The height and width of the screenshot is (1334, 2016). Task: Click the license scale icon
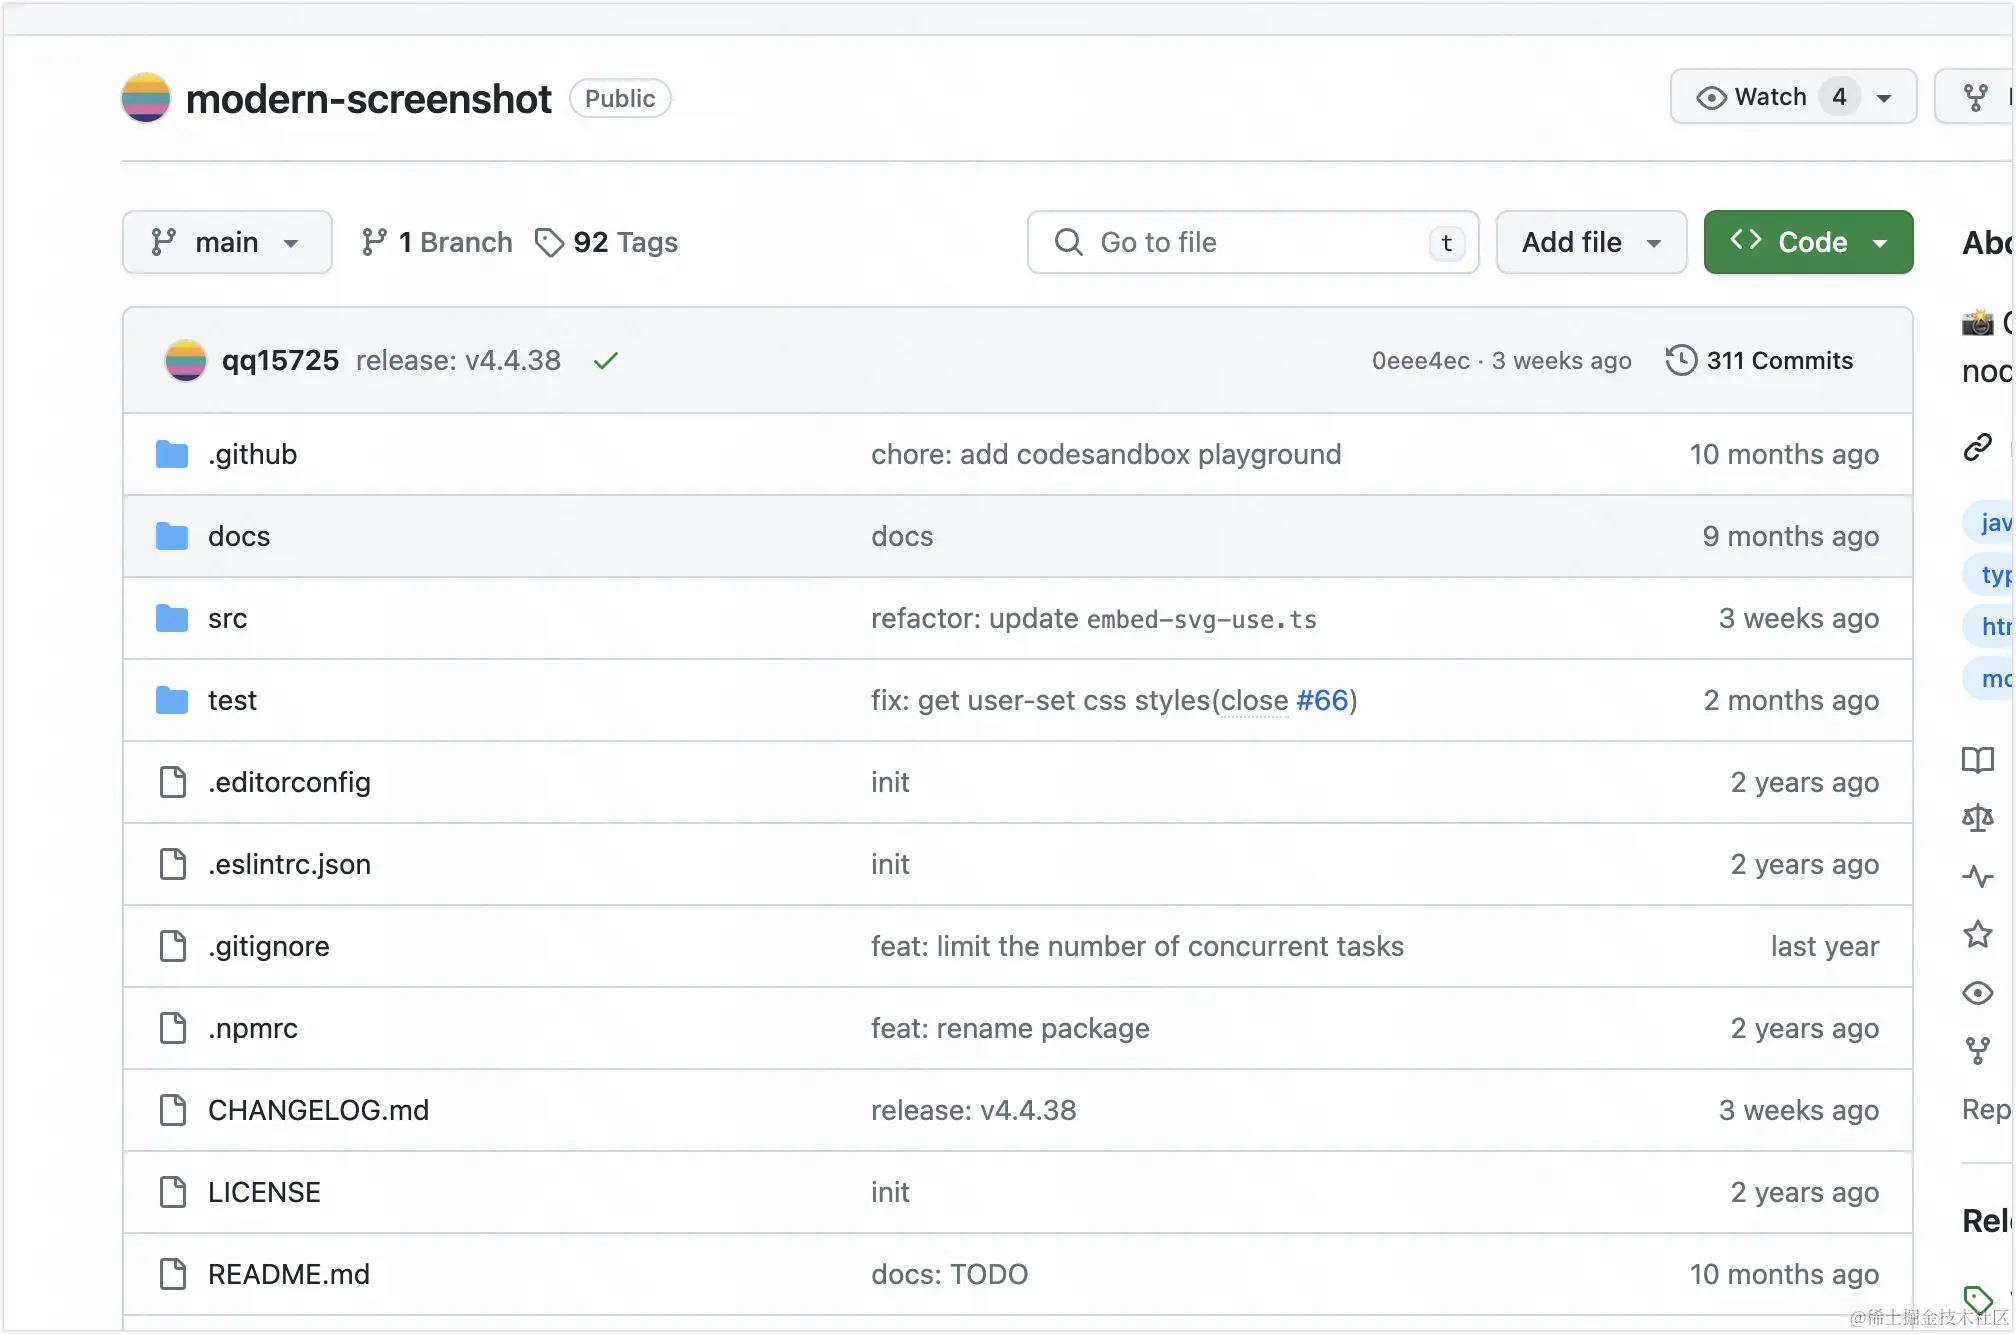pos(1977,819)
